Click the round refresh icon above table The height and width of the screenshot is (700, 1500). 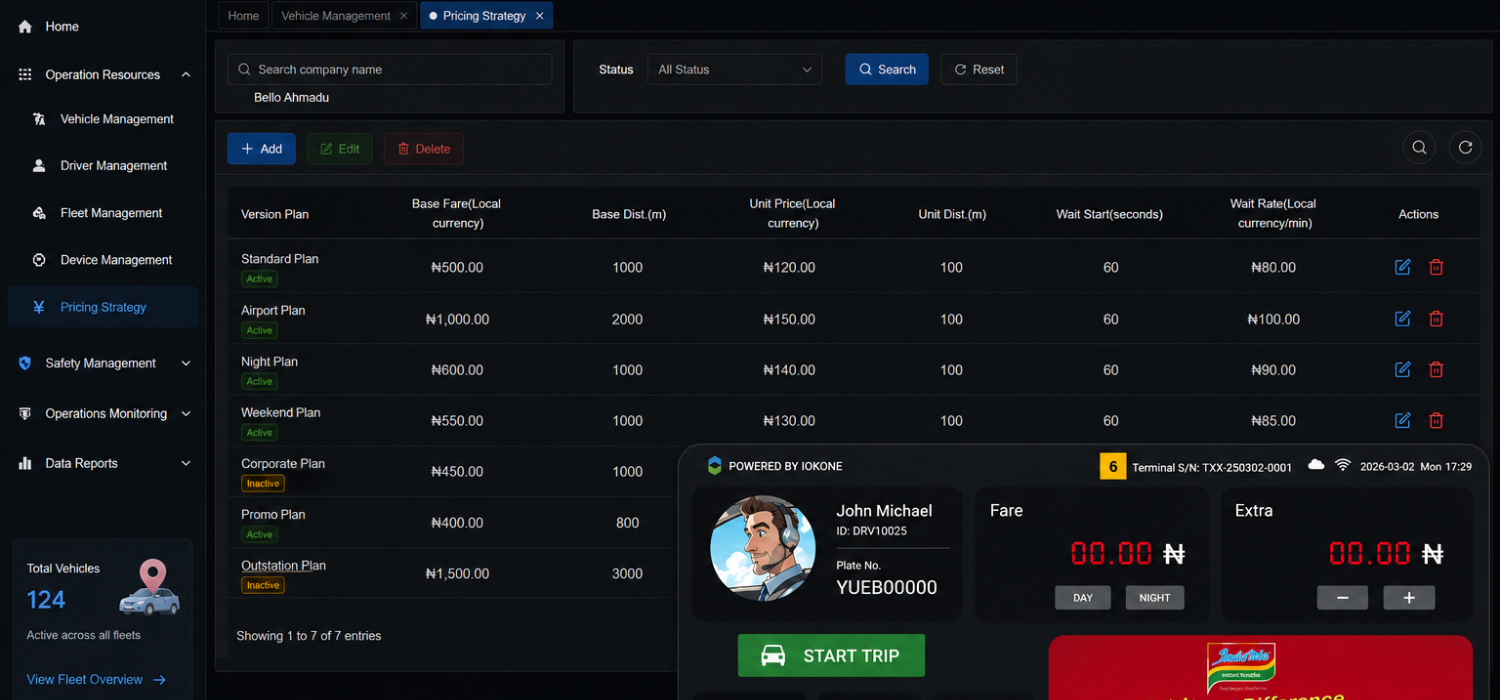1465,148
